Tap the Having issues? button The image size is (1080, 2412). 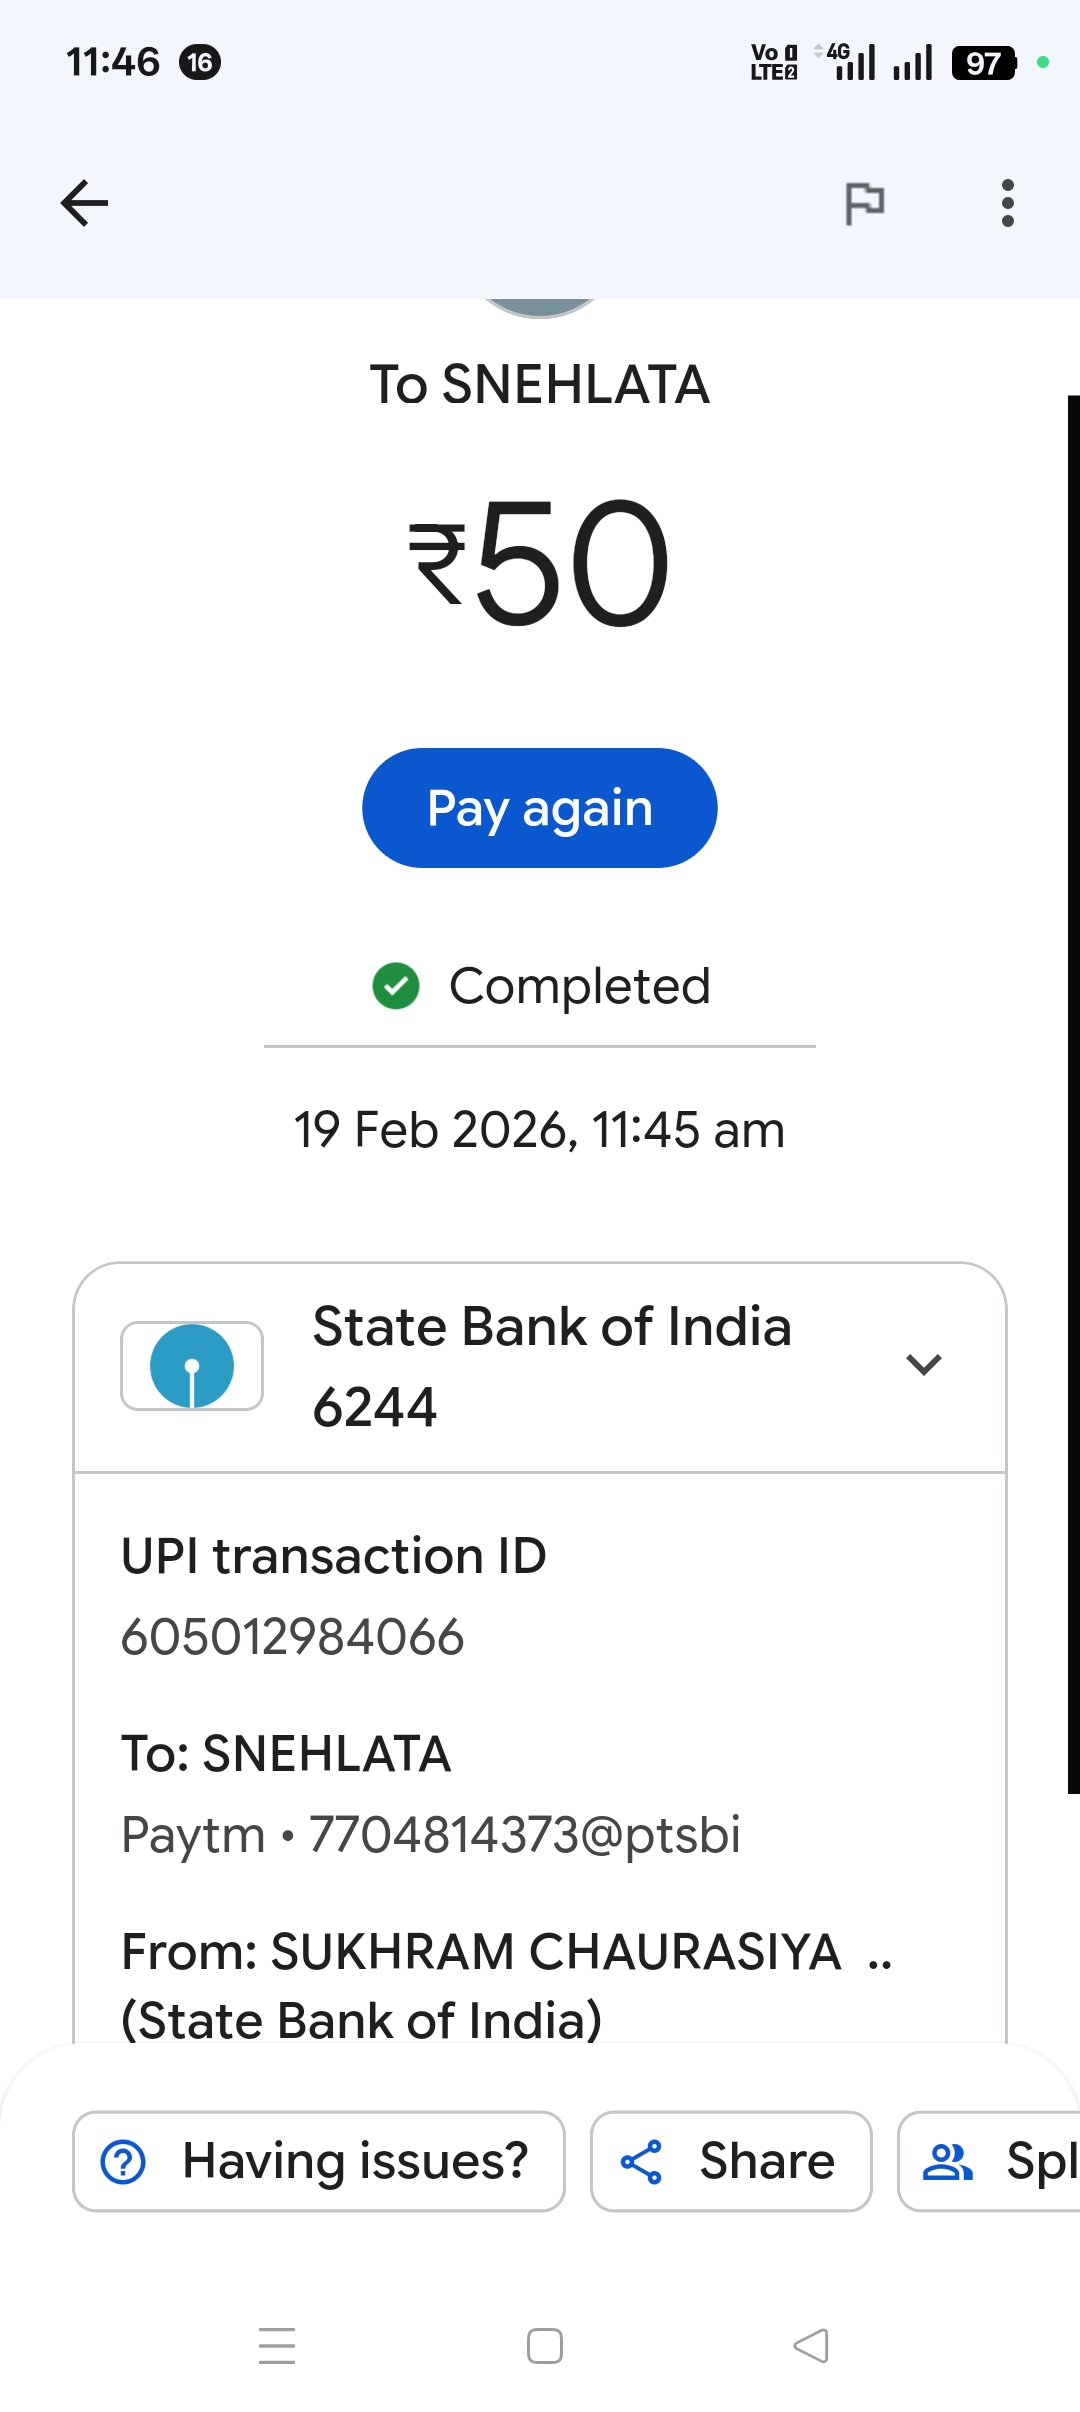(318, 2161)
